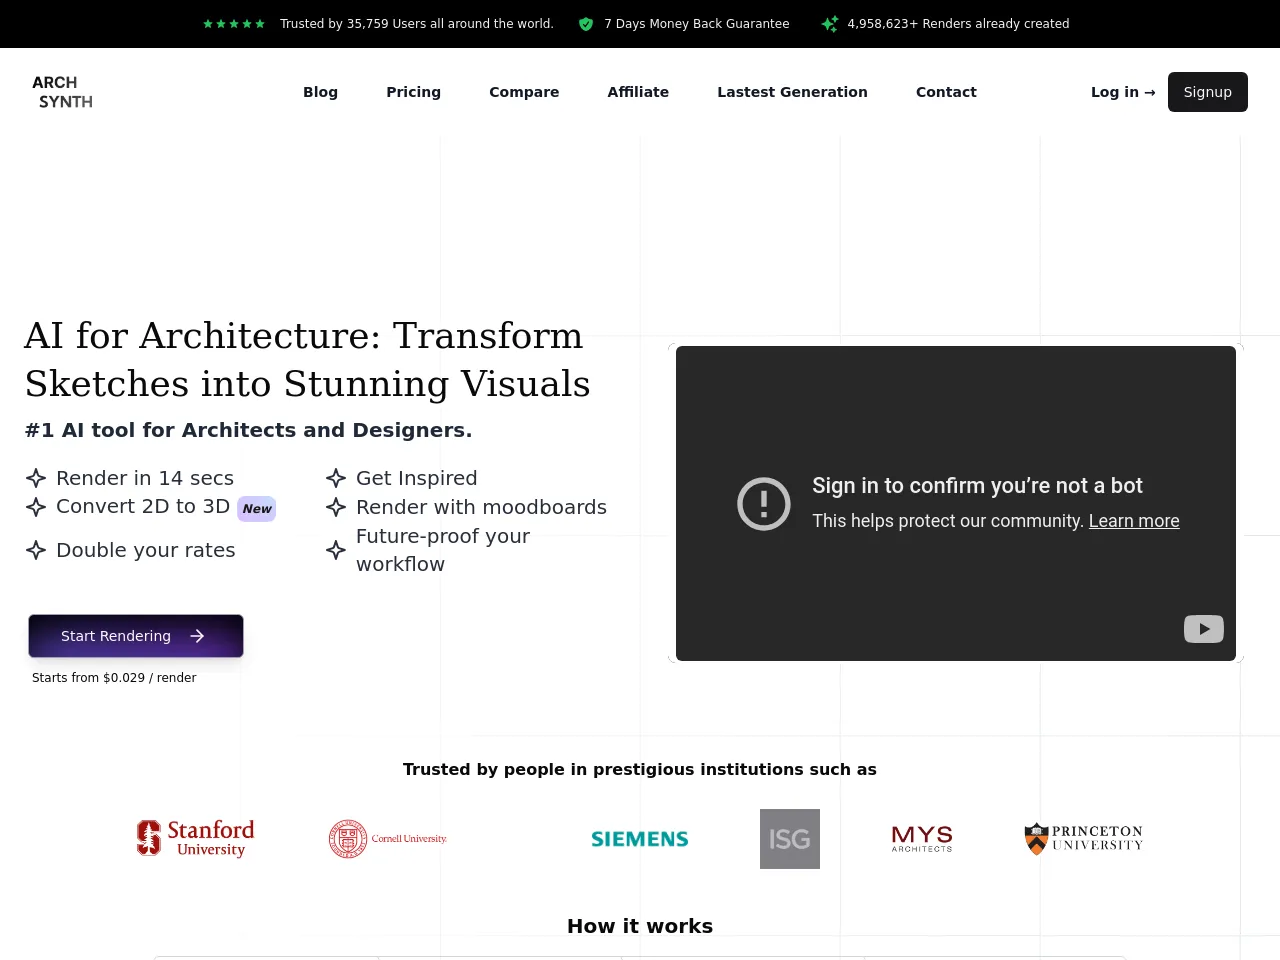Viewport: 1280px width, 960px height.
Task: Click the Arch Synth logo
Action: (62, 92)
